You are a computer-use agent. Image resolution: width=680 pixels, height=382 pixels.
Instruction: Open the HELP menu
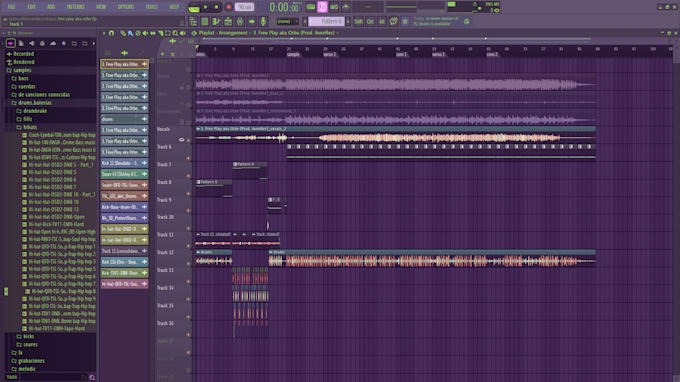(x=174, y=7)
